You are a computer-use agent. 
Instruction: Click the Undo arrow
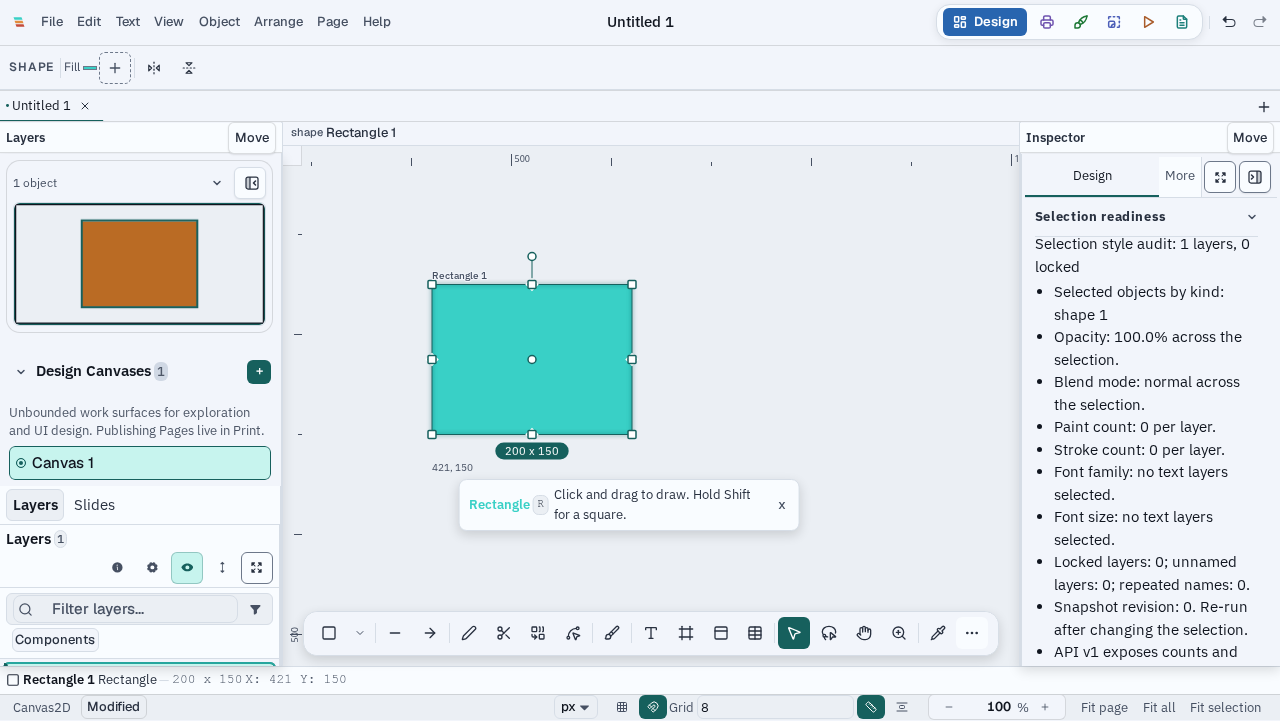(x=1229, y=22)
